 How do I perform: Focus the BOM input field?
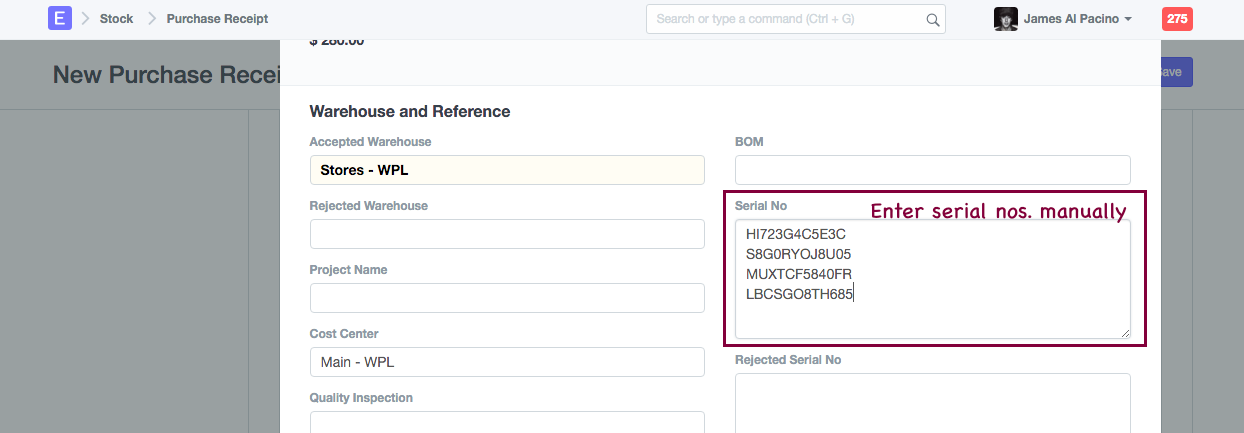[932, 170]
